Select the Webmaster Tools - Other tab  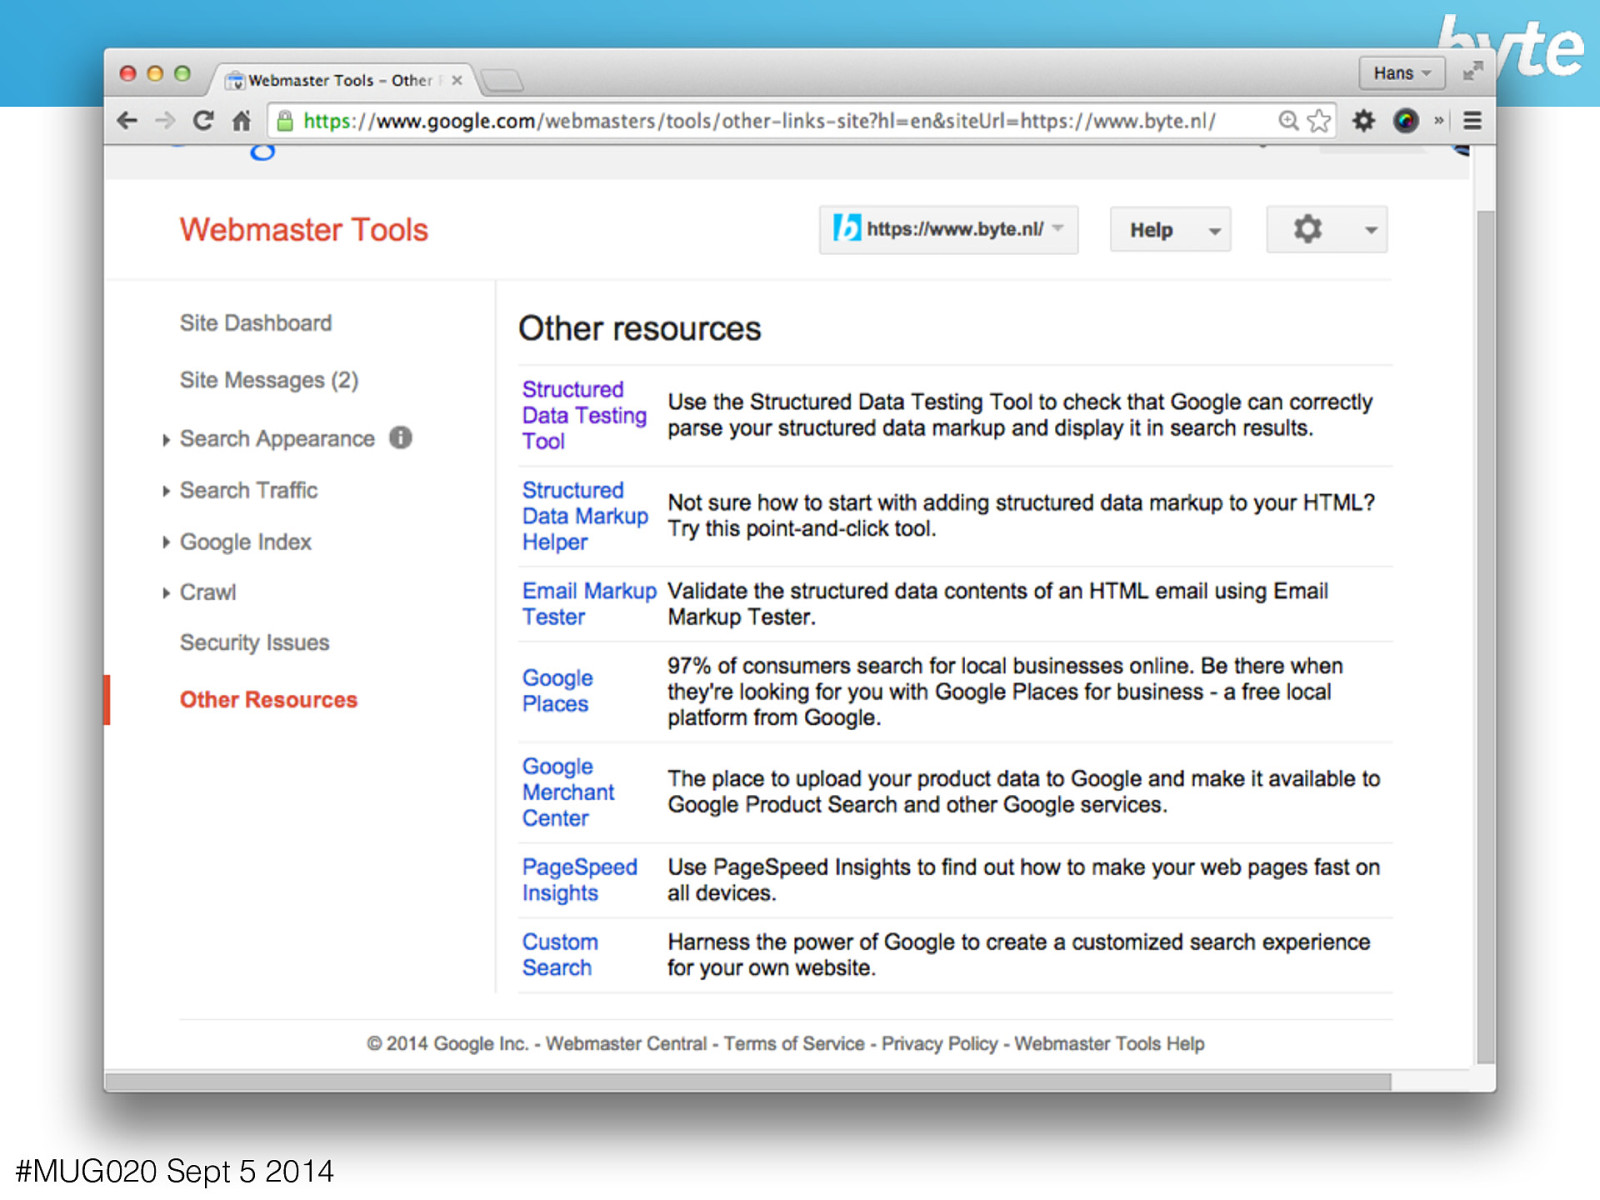(x=339, y=80)
